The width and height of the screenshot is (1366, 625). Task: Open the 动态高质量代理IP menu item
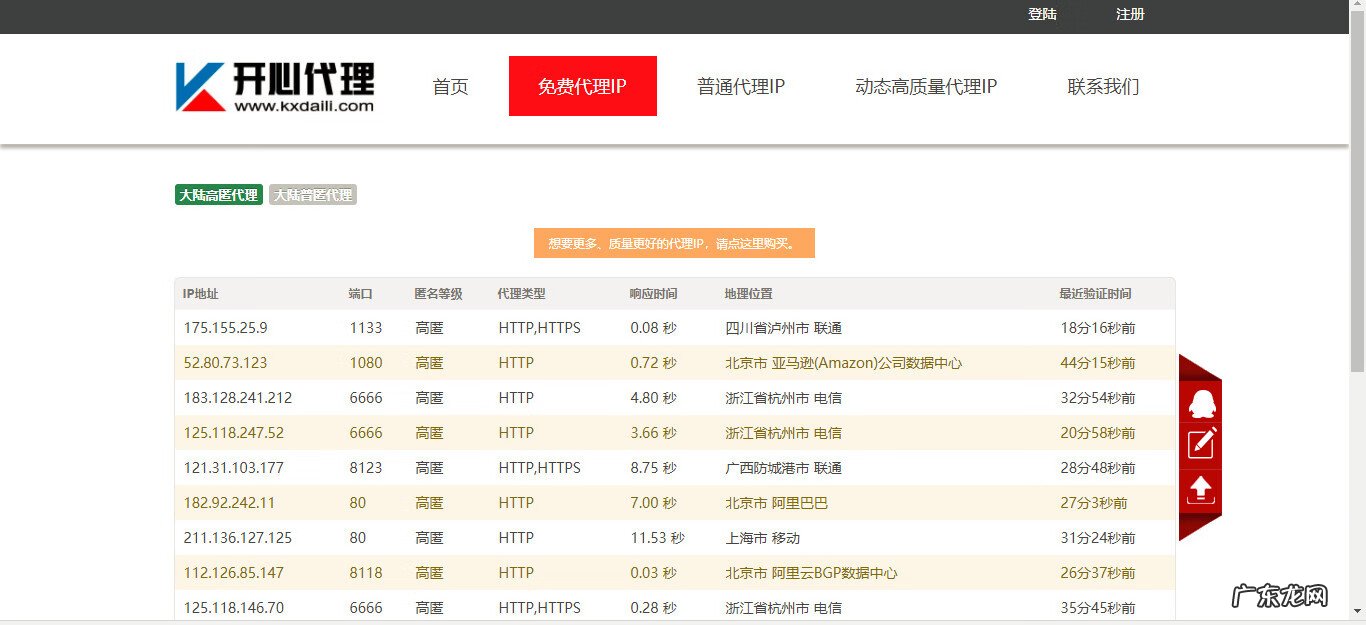point(926,86)
